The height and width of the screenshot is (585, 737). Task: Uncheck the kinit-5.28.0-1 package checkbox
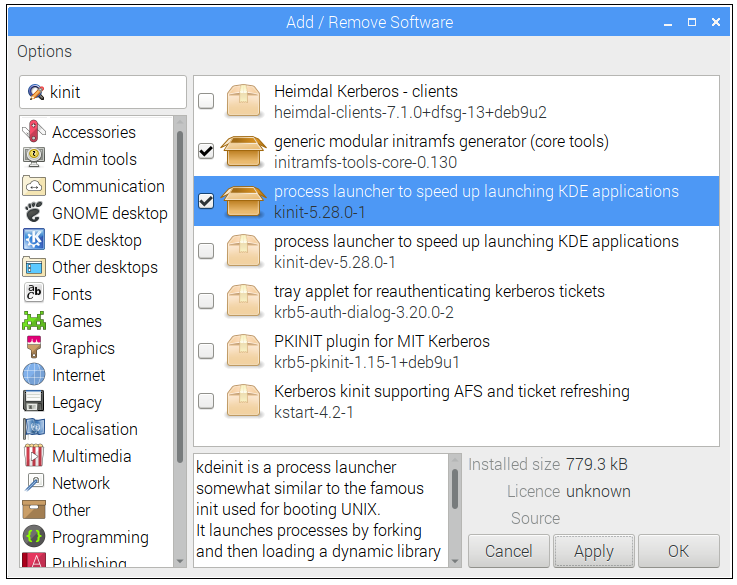(206, 201)
